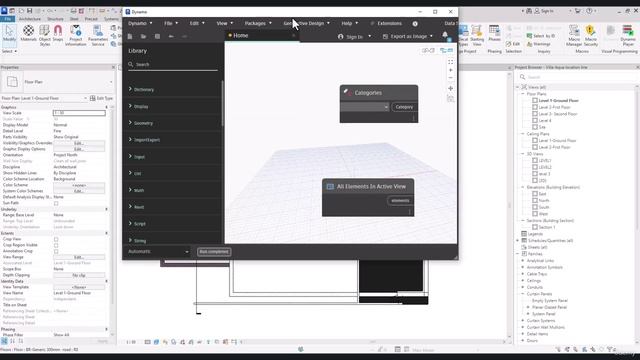Click the Dynamo save icon

pos(157,36)
